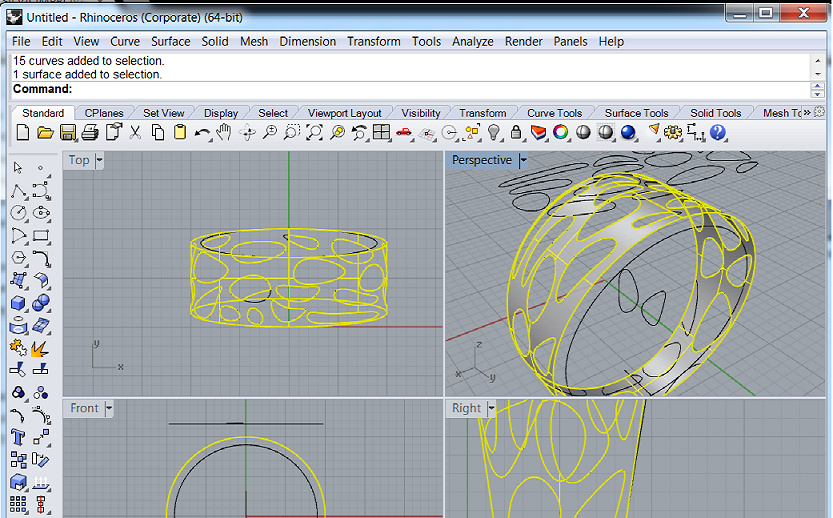Expand the Perspective viewport dropdown arrow
Screen dimensions: 833x518
click(x=523, y=160)
